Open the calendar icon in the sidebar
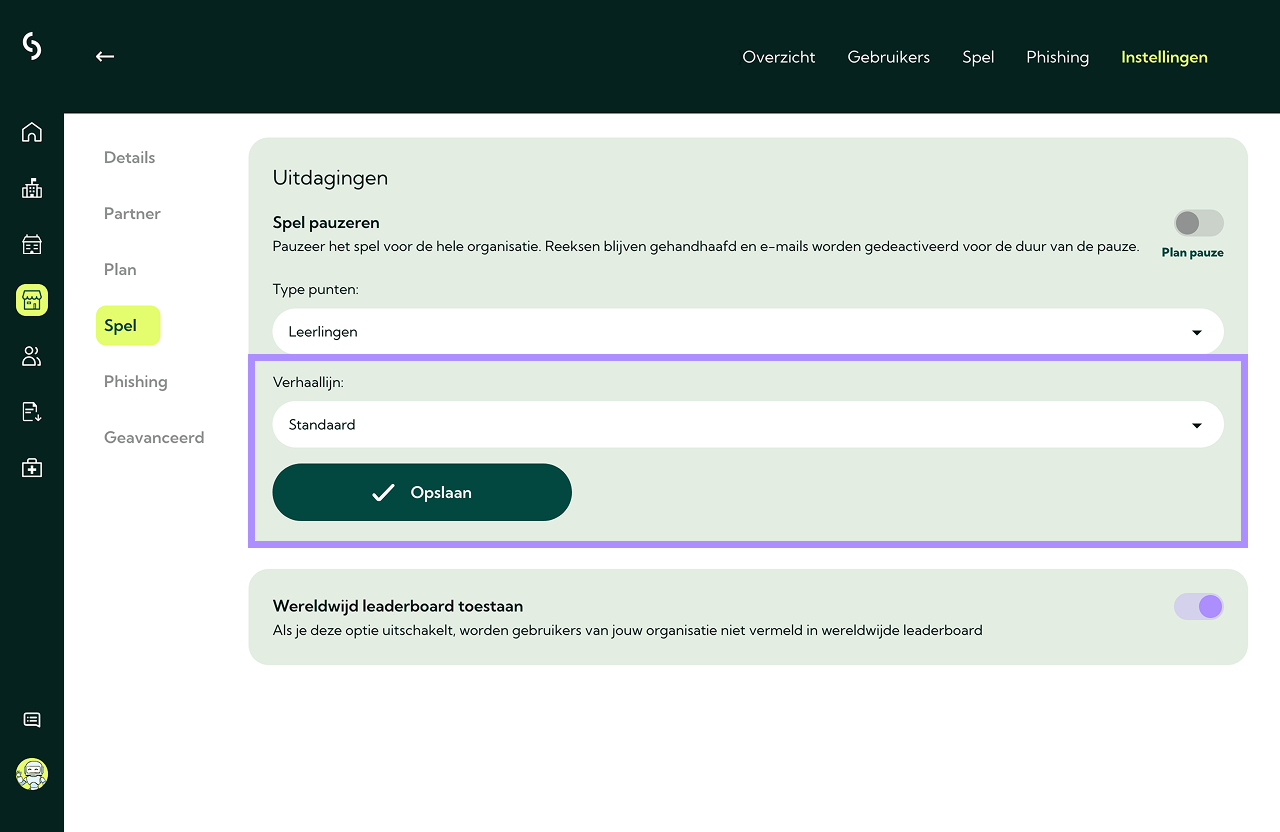Screen dimensions: 1280x832 click(32, 244)
